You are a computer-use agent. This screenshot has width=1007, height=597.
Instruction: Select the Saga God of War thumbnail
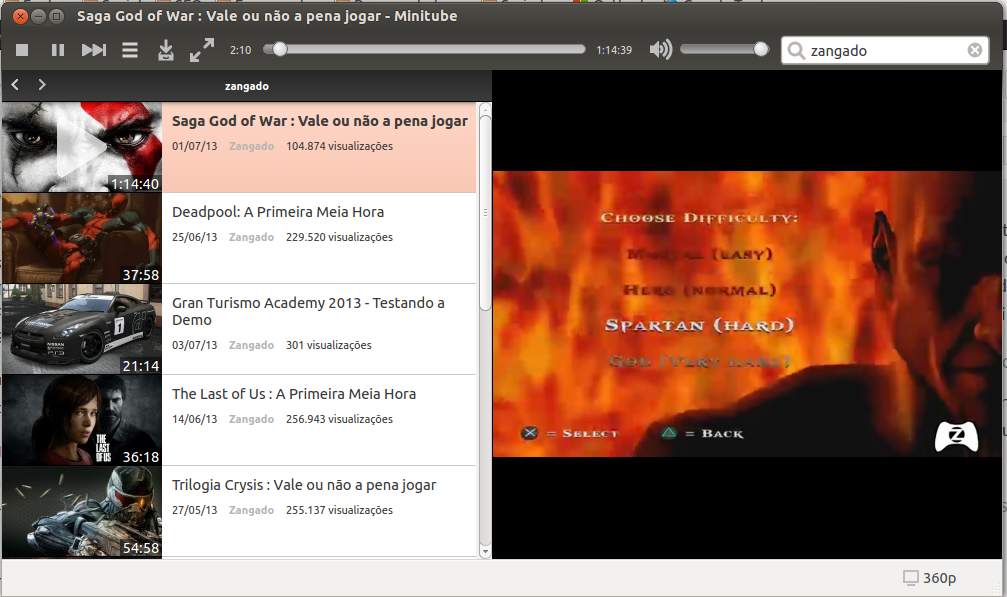tap(82, 147)
